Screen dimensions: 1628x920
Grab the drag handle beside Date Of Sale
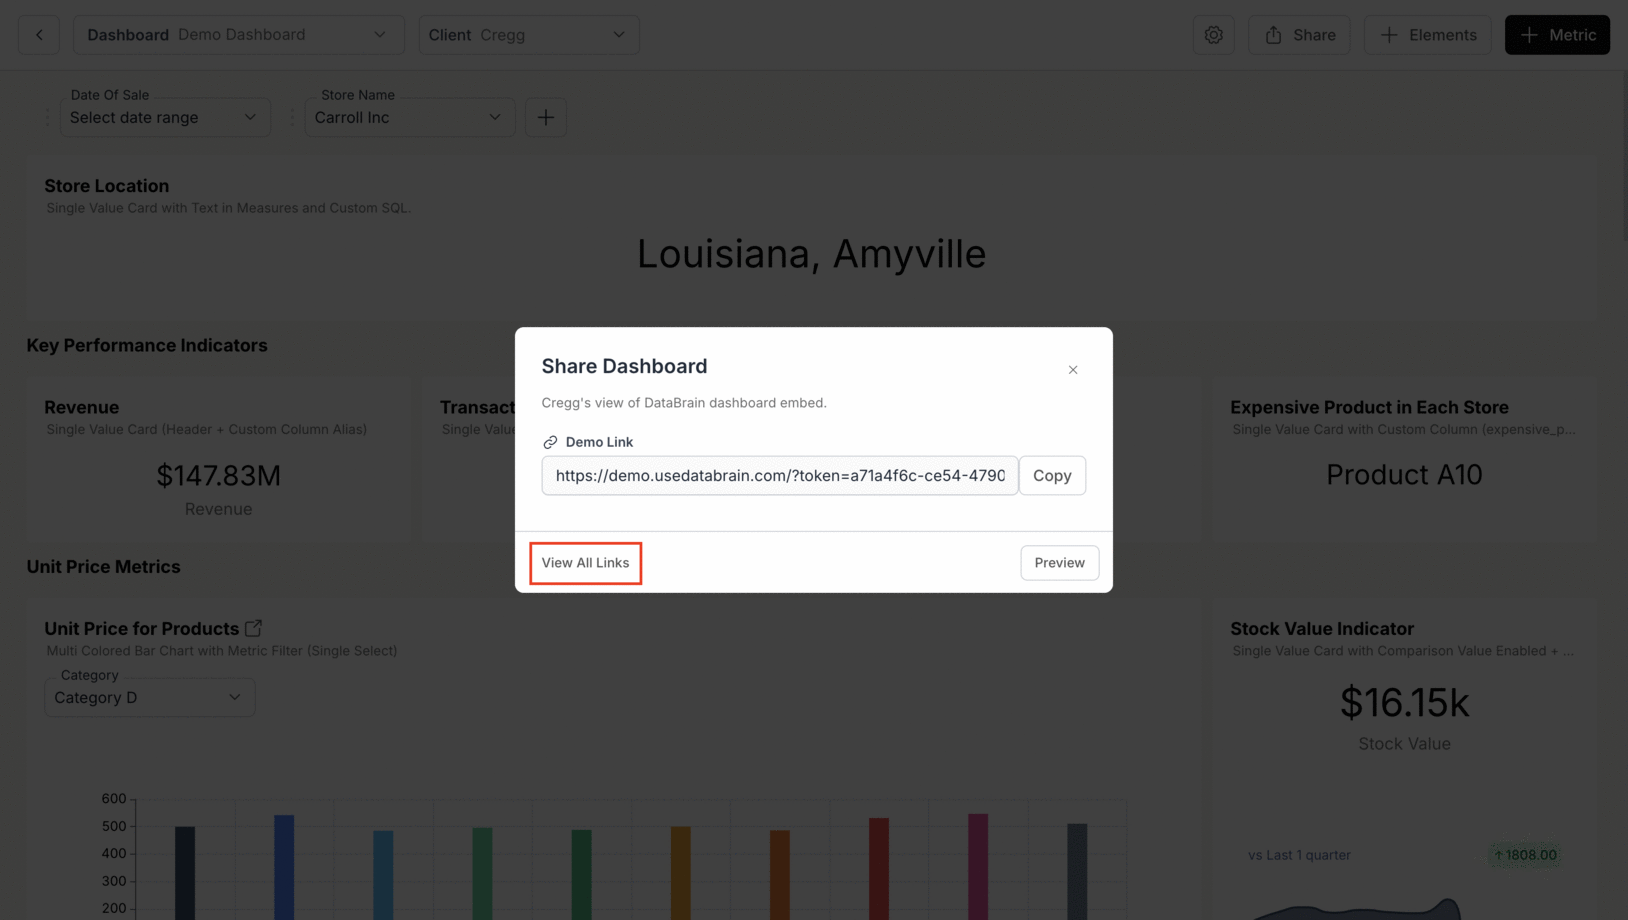(x=47, y=117)
